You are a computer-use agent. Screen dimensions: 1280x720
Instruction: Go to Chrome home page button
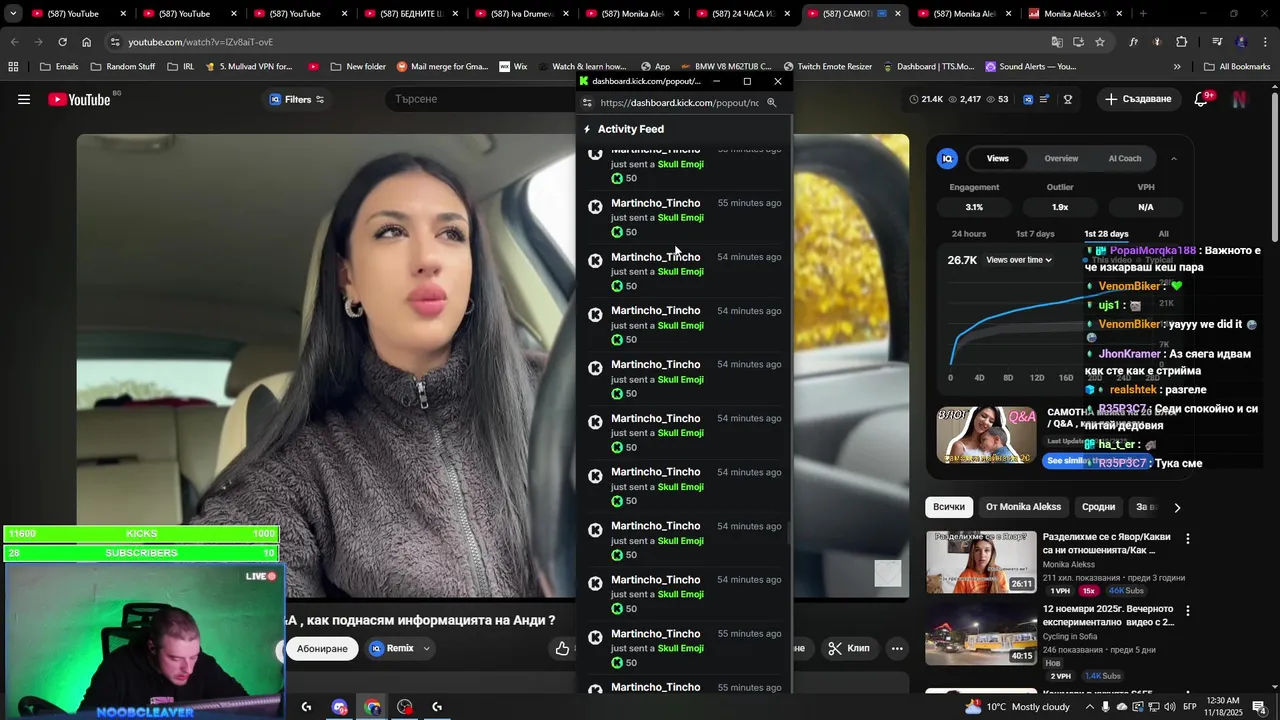pyautogui.click(x=87, y=42)
